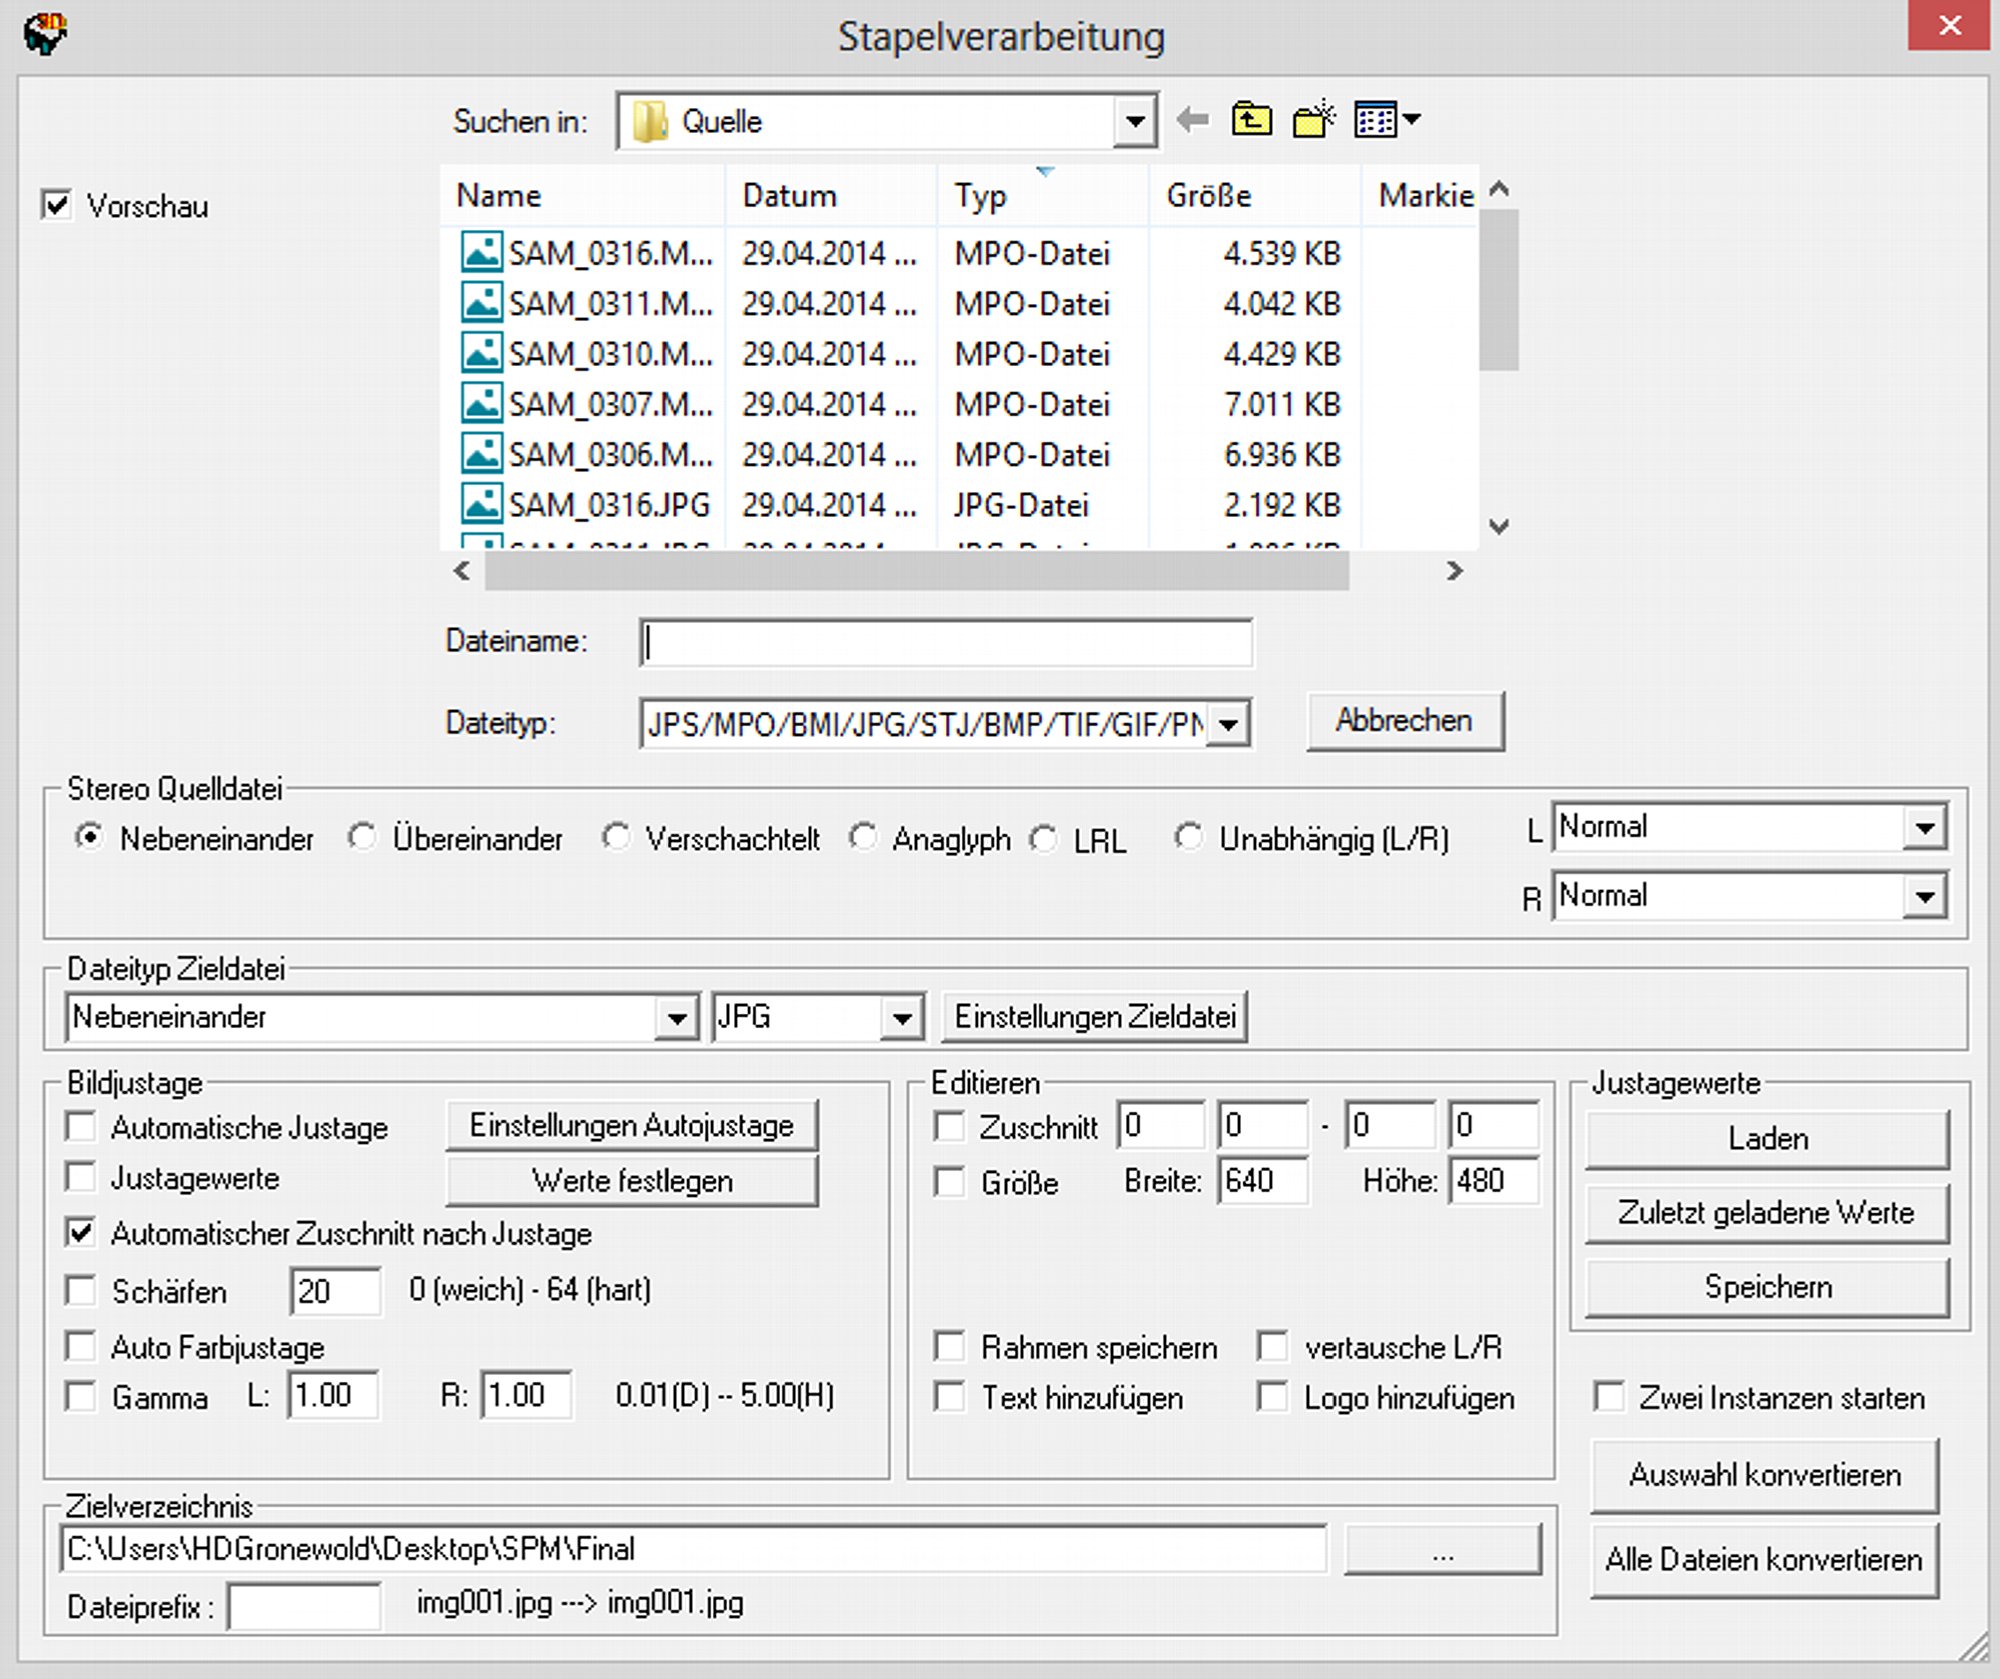The image size is (2000, 1679).
Task: Click the go back arrow icon
Action: click(x=1192, y=120)
